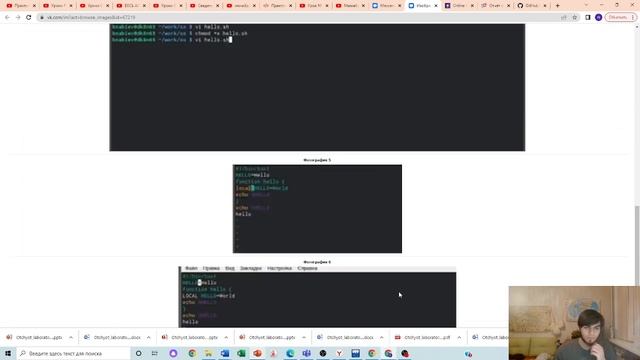Open the leftmost pptx download item

pyautogui.click(x=34, y=338)
